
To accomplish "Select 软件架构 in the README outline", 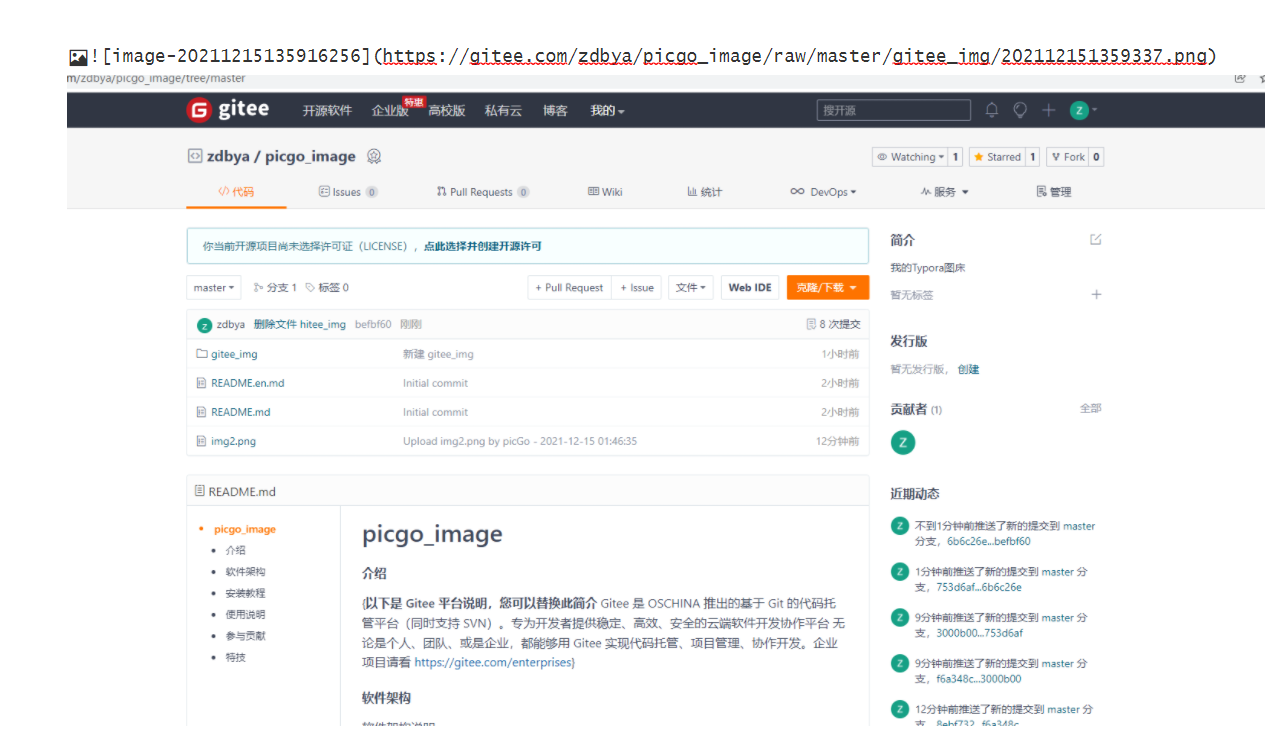I will pos(245,572).
